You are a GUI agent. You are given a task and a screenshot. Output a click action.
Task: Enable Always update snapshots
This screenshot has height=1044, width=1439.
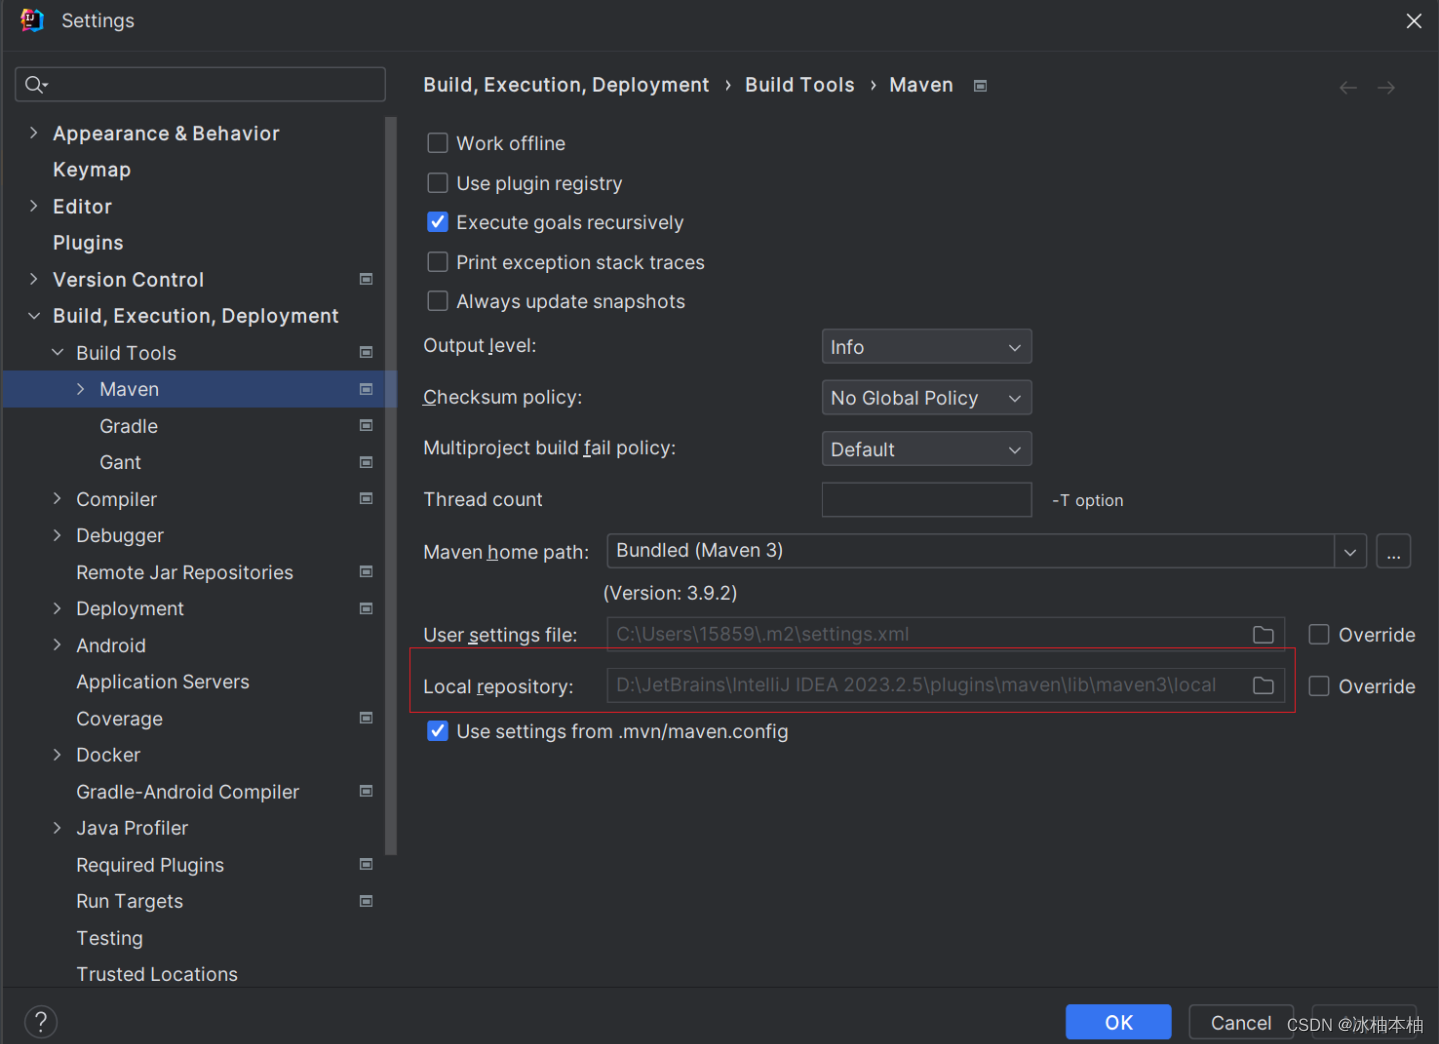(438, 301)
